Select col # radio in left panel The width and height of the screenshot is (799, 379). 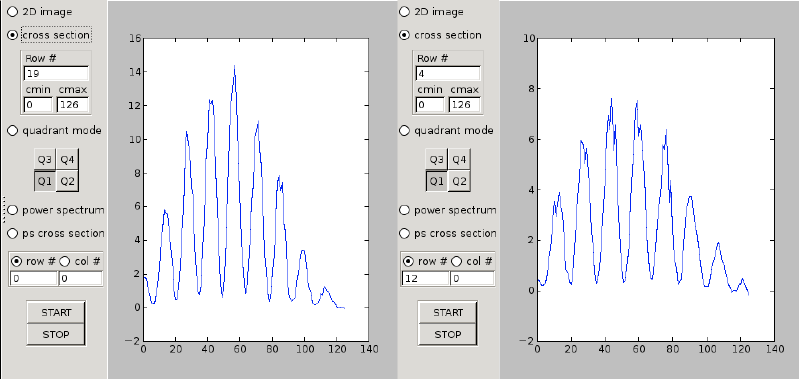pyautogui.click(x=65, y=261)
